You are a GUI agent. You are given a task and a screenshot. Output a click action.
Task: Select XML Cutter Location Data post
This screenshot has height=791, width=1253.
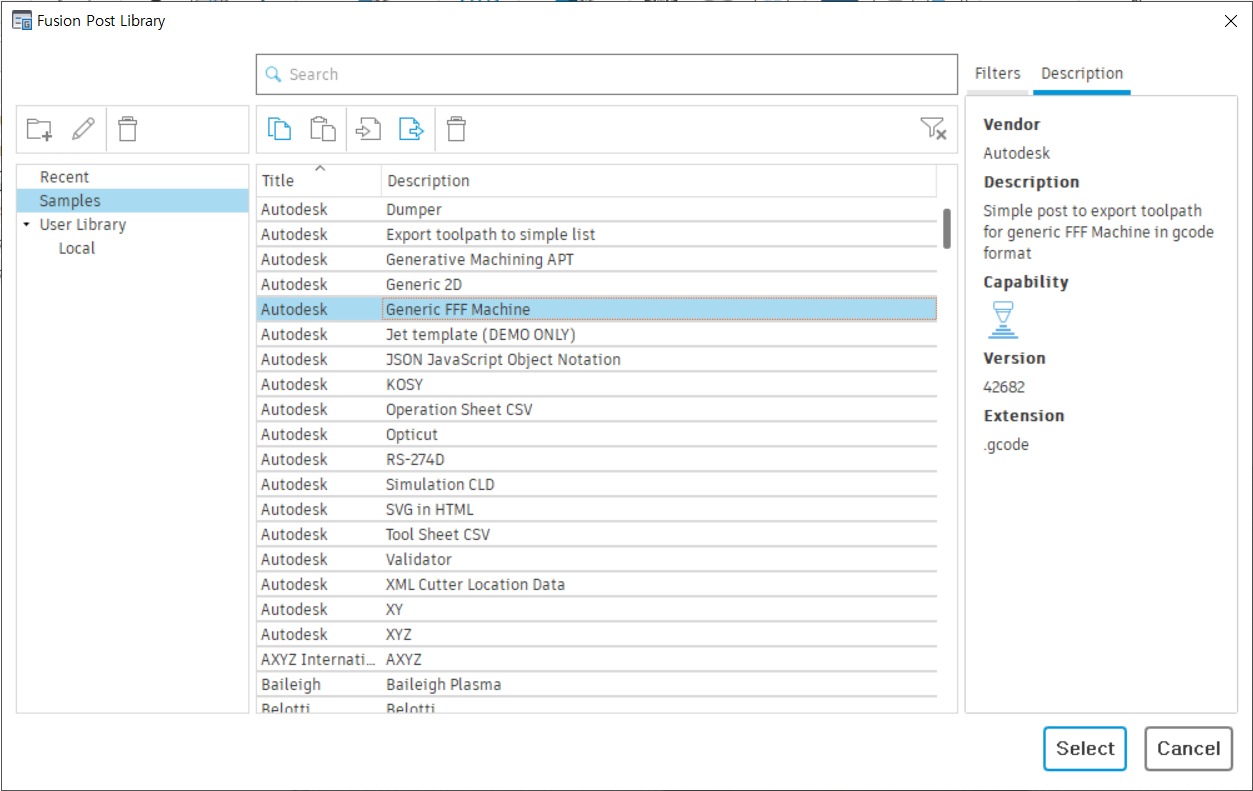point(596,585)
